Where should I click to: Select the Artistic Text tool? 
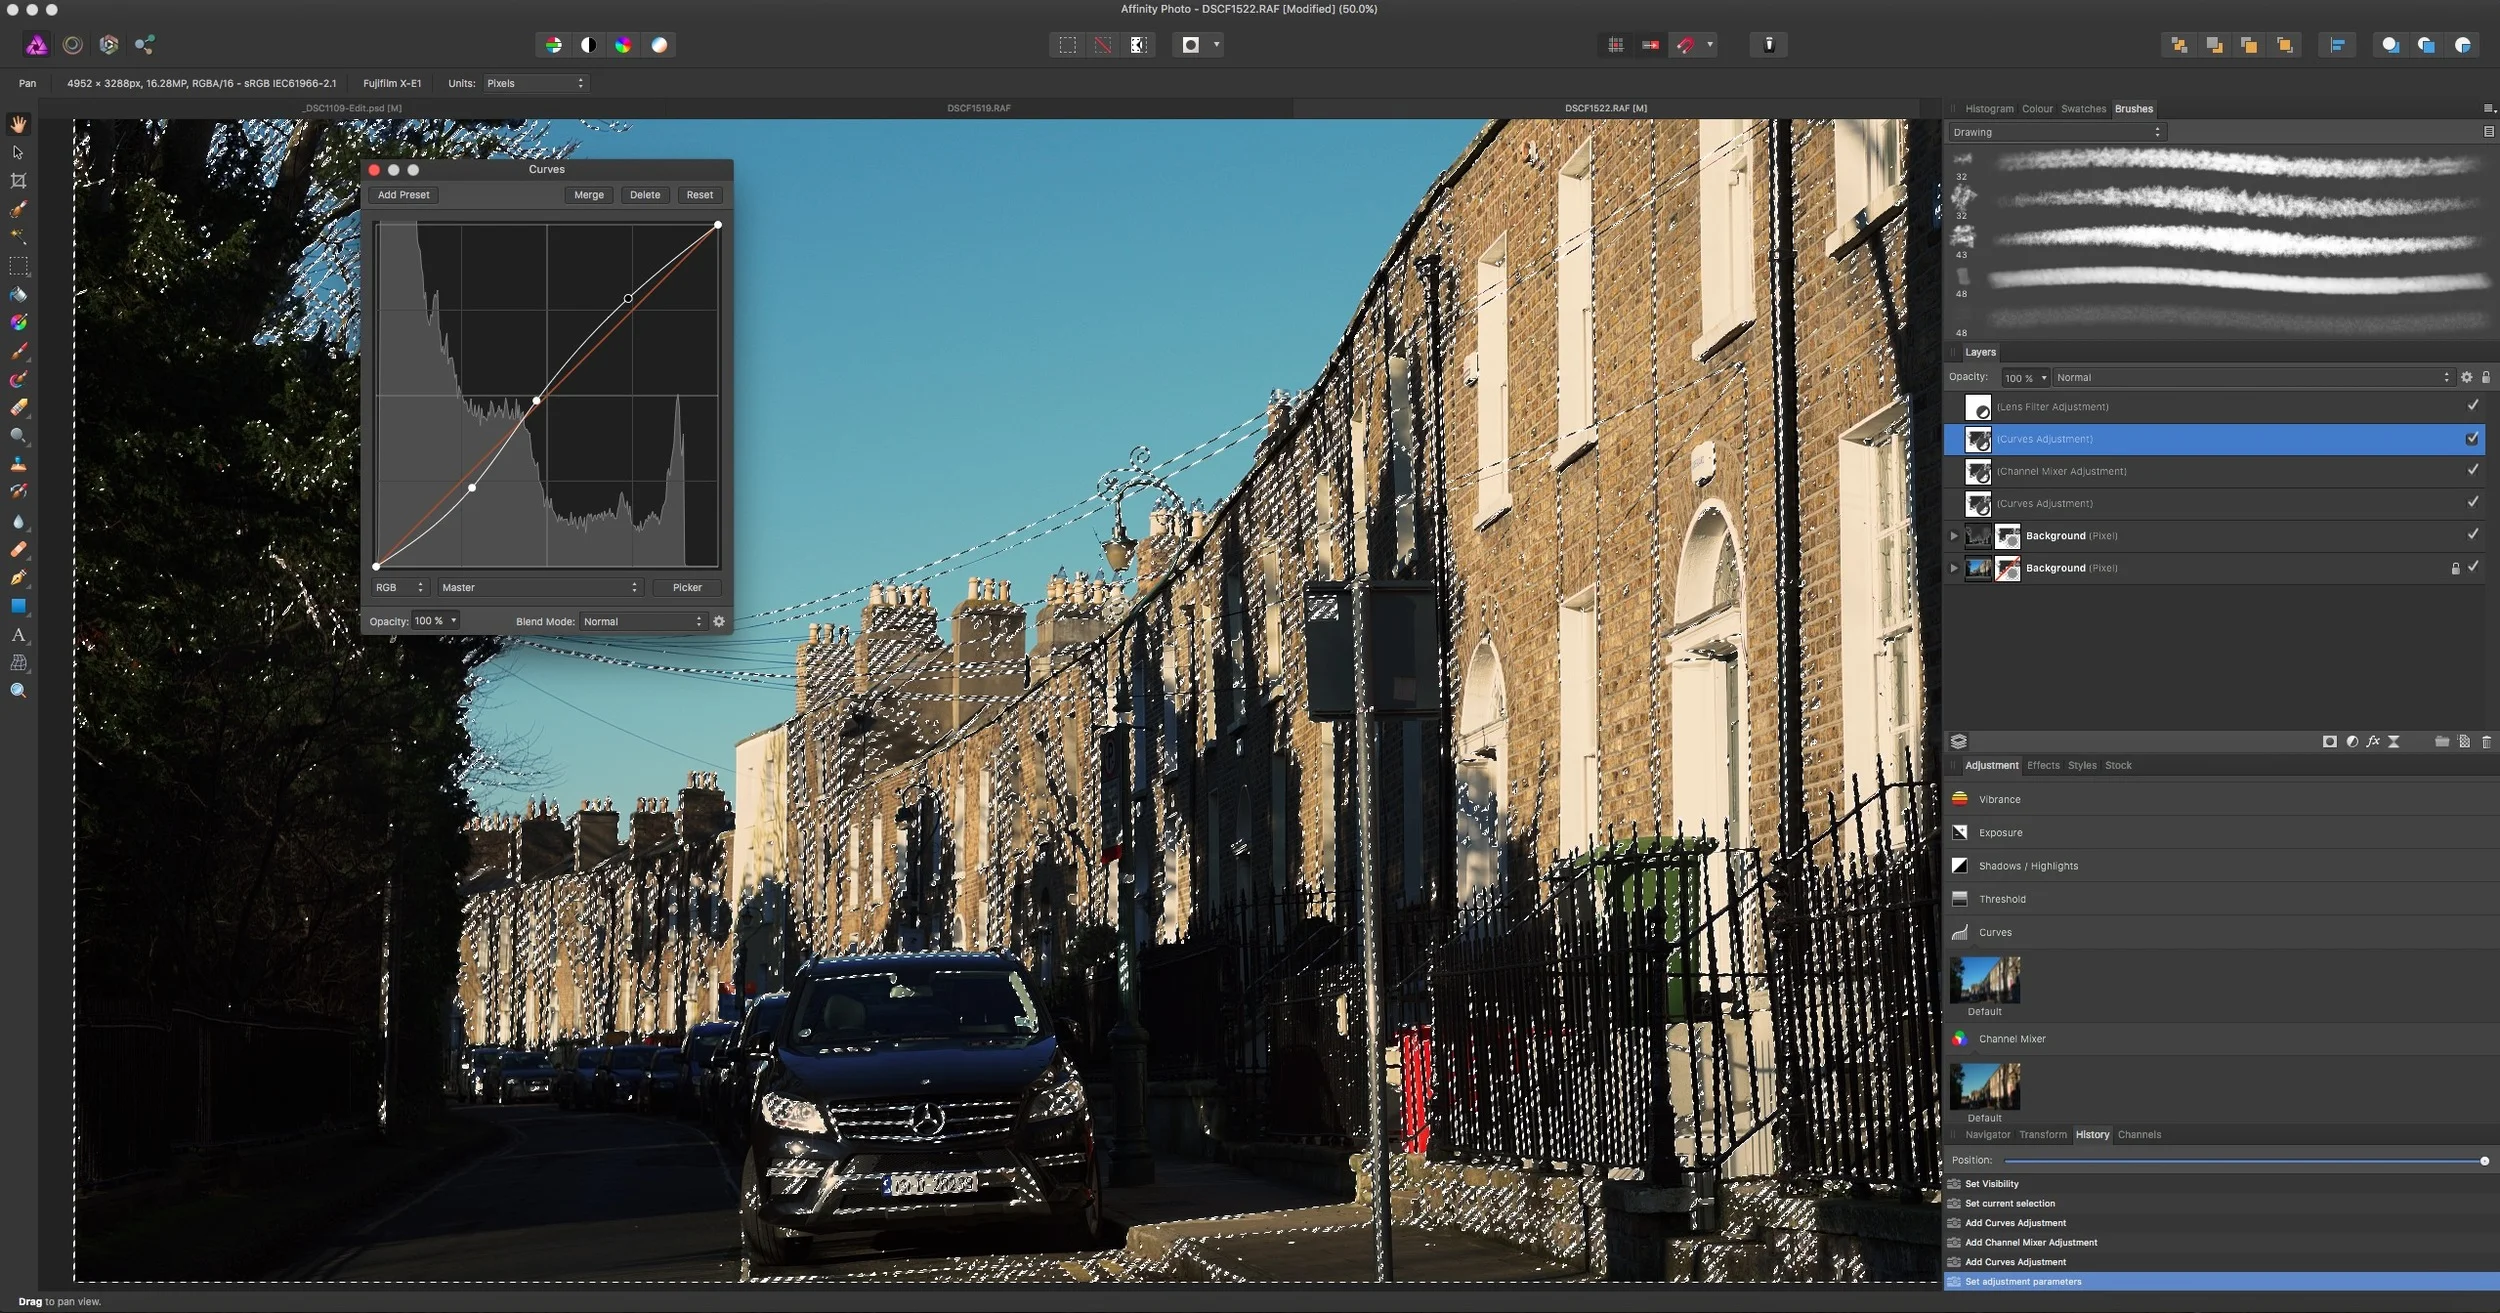tap(18, 635)
